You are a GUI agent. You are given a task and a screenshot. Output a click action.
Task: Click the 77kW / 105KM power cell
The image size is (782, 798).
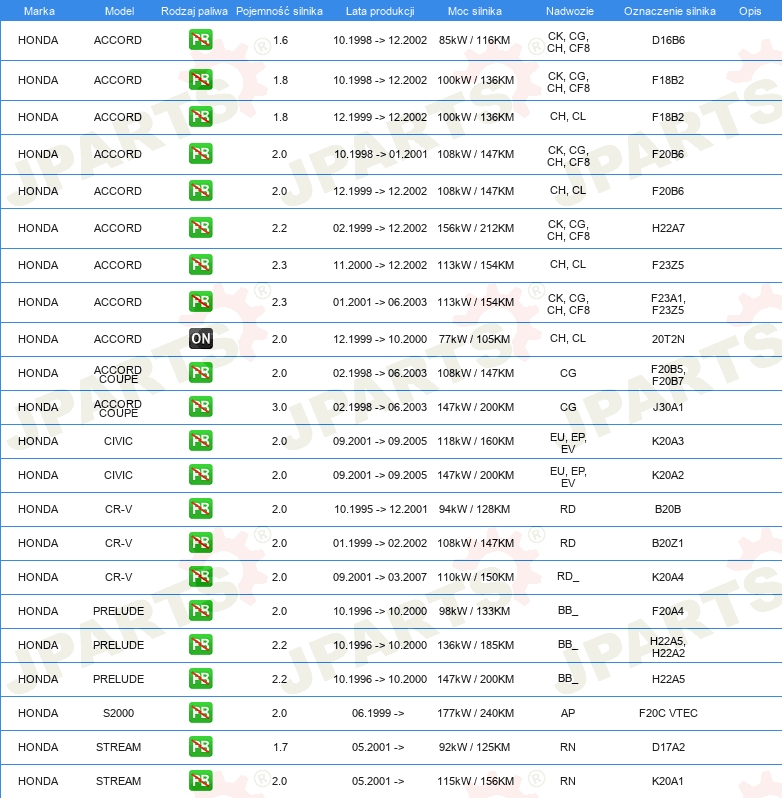[x=474, y=339]
